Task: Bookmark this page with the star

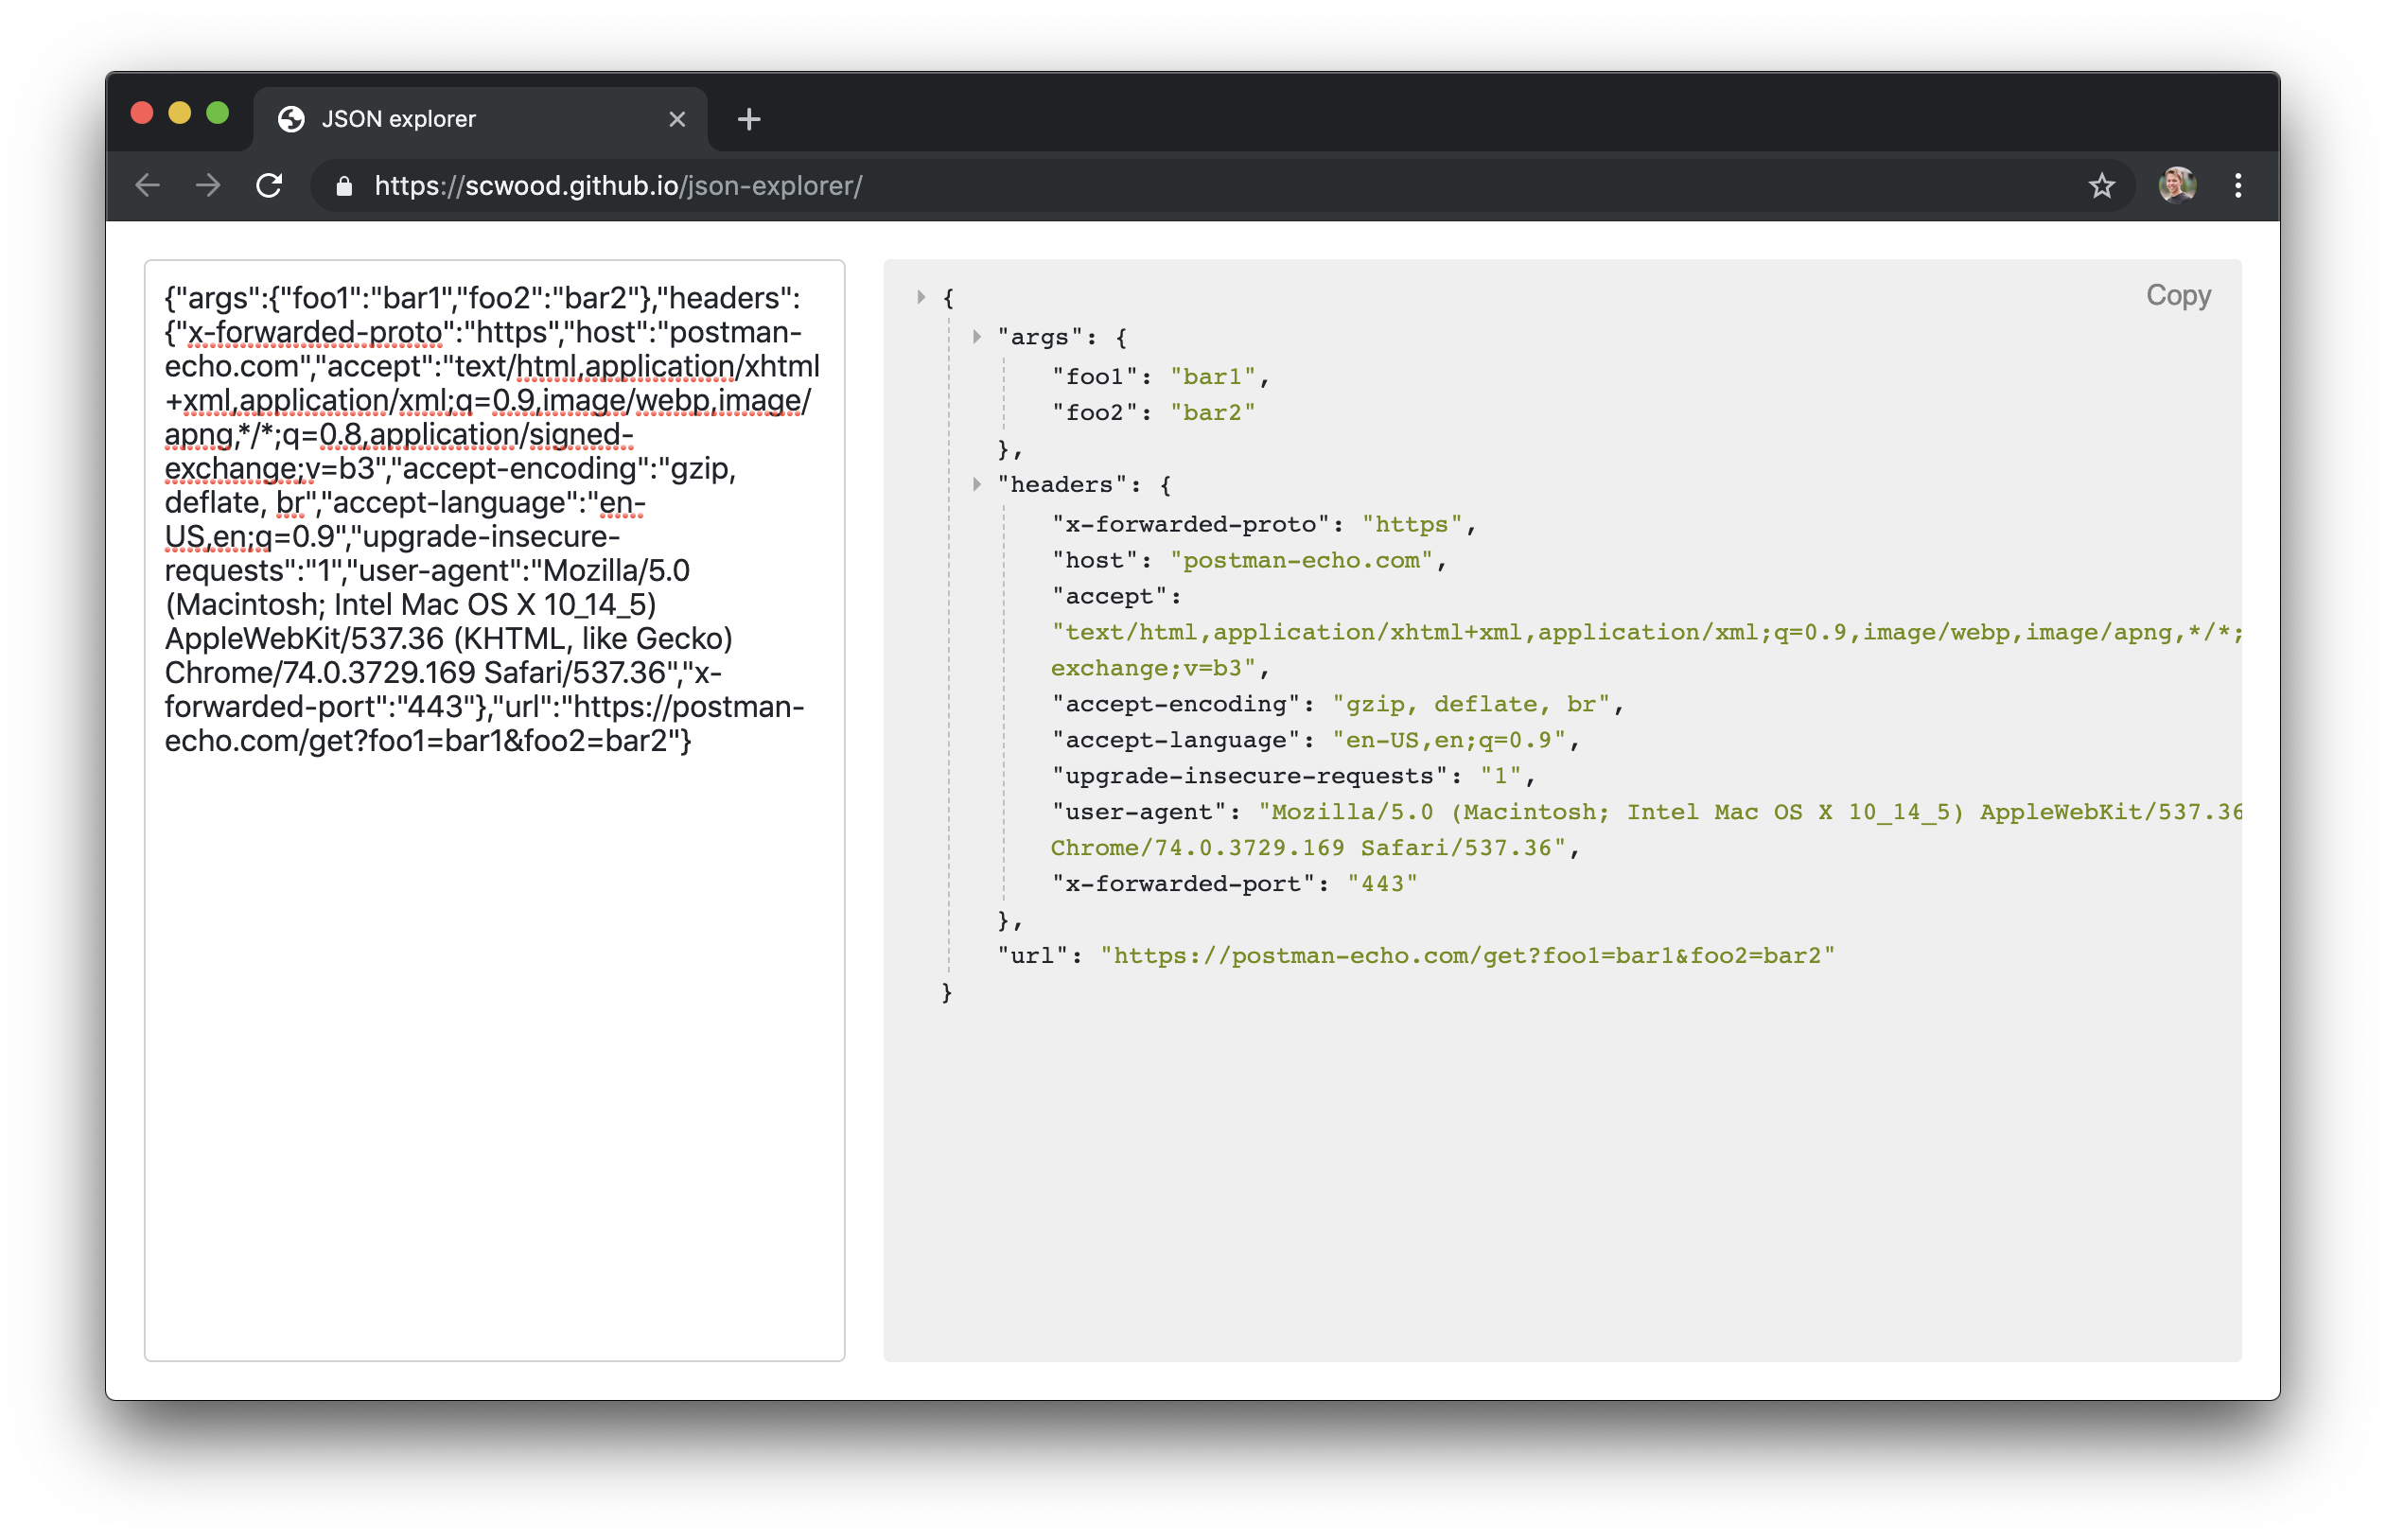Action: point(2101,186)
